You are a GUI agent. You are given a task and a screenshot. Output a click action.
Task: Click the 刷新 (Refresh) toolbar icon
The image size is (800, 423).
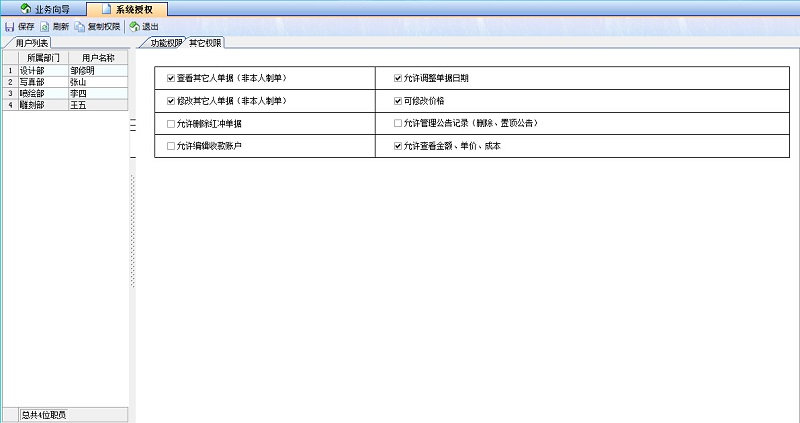pyautogui.click(x=44, y=26)
